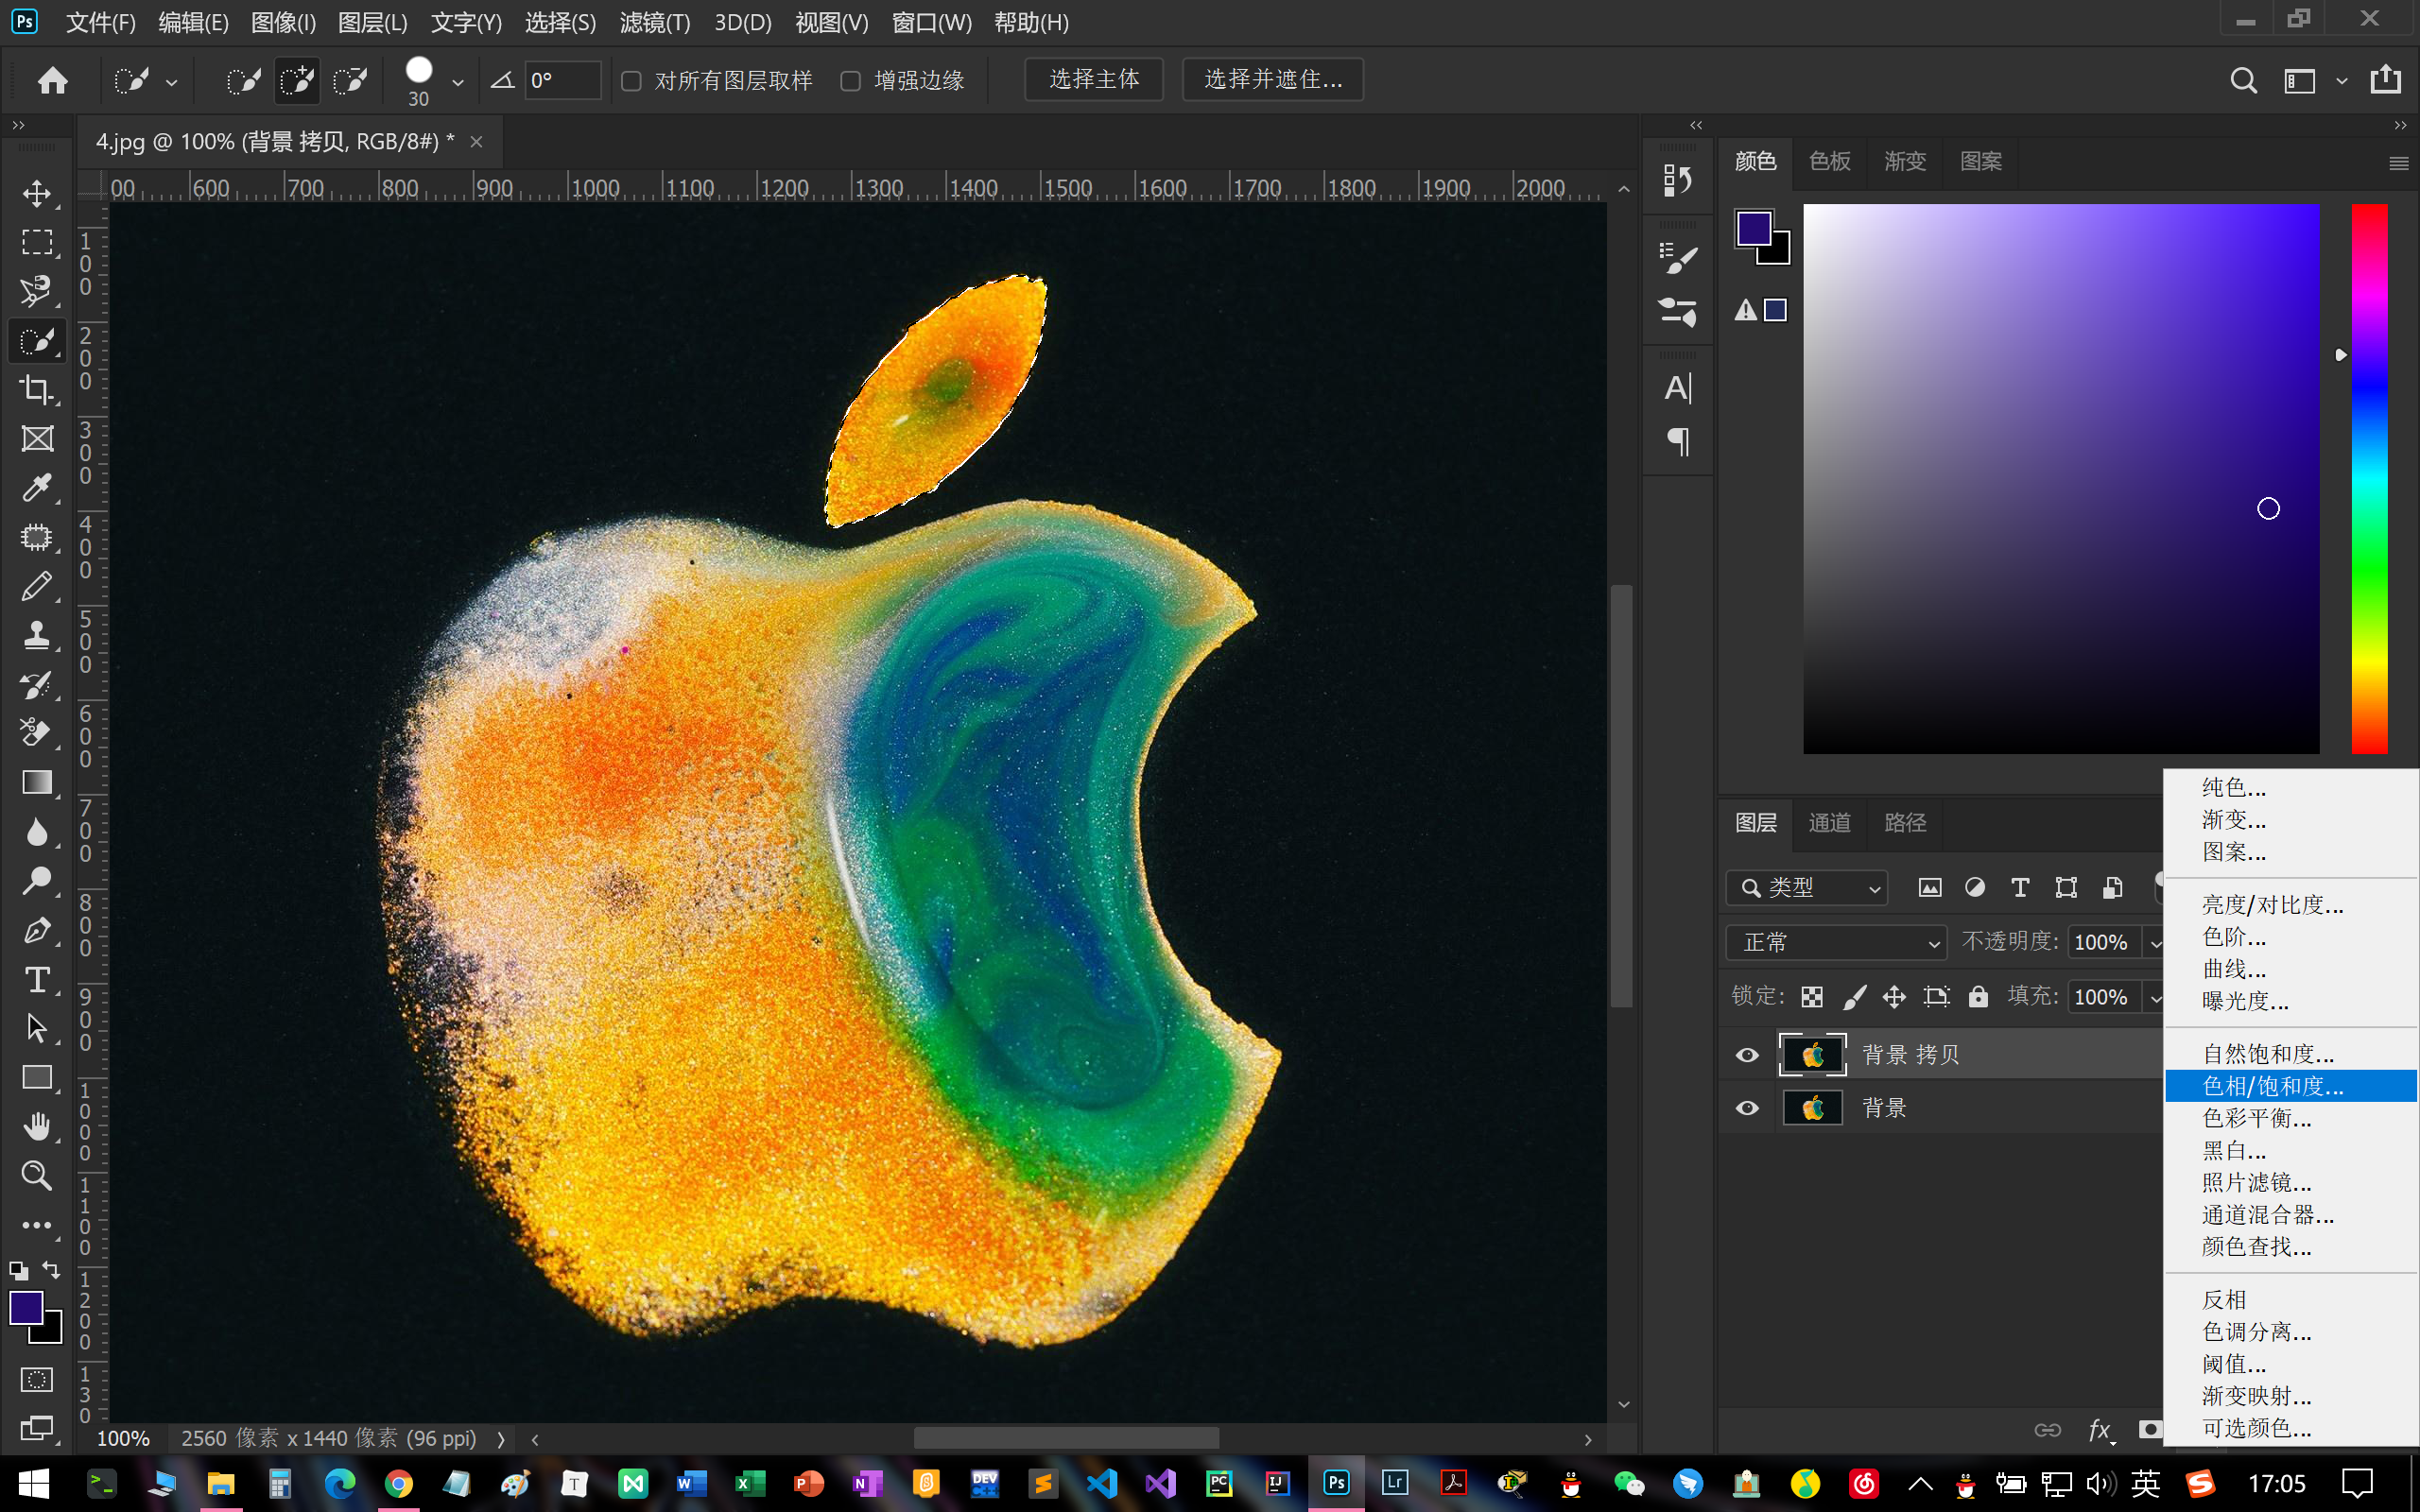Image resolution: width=2420 pixels, height=1512 pixels.
Task: Click the foreground color swatch in Color panel
Action: click(x=1754, y=229)
